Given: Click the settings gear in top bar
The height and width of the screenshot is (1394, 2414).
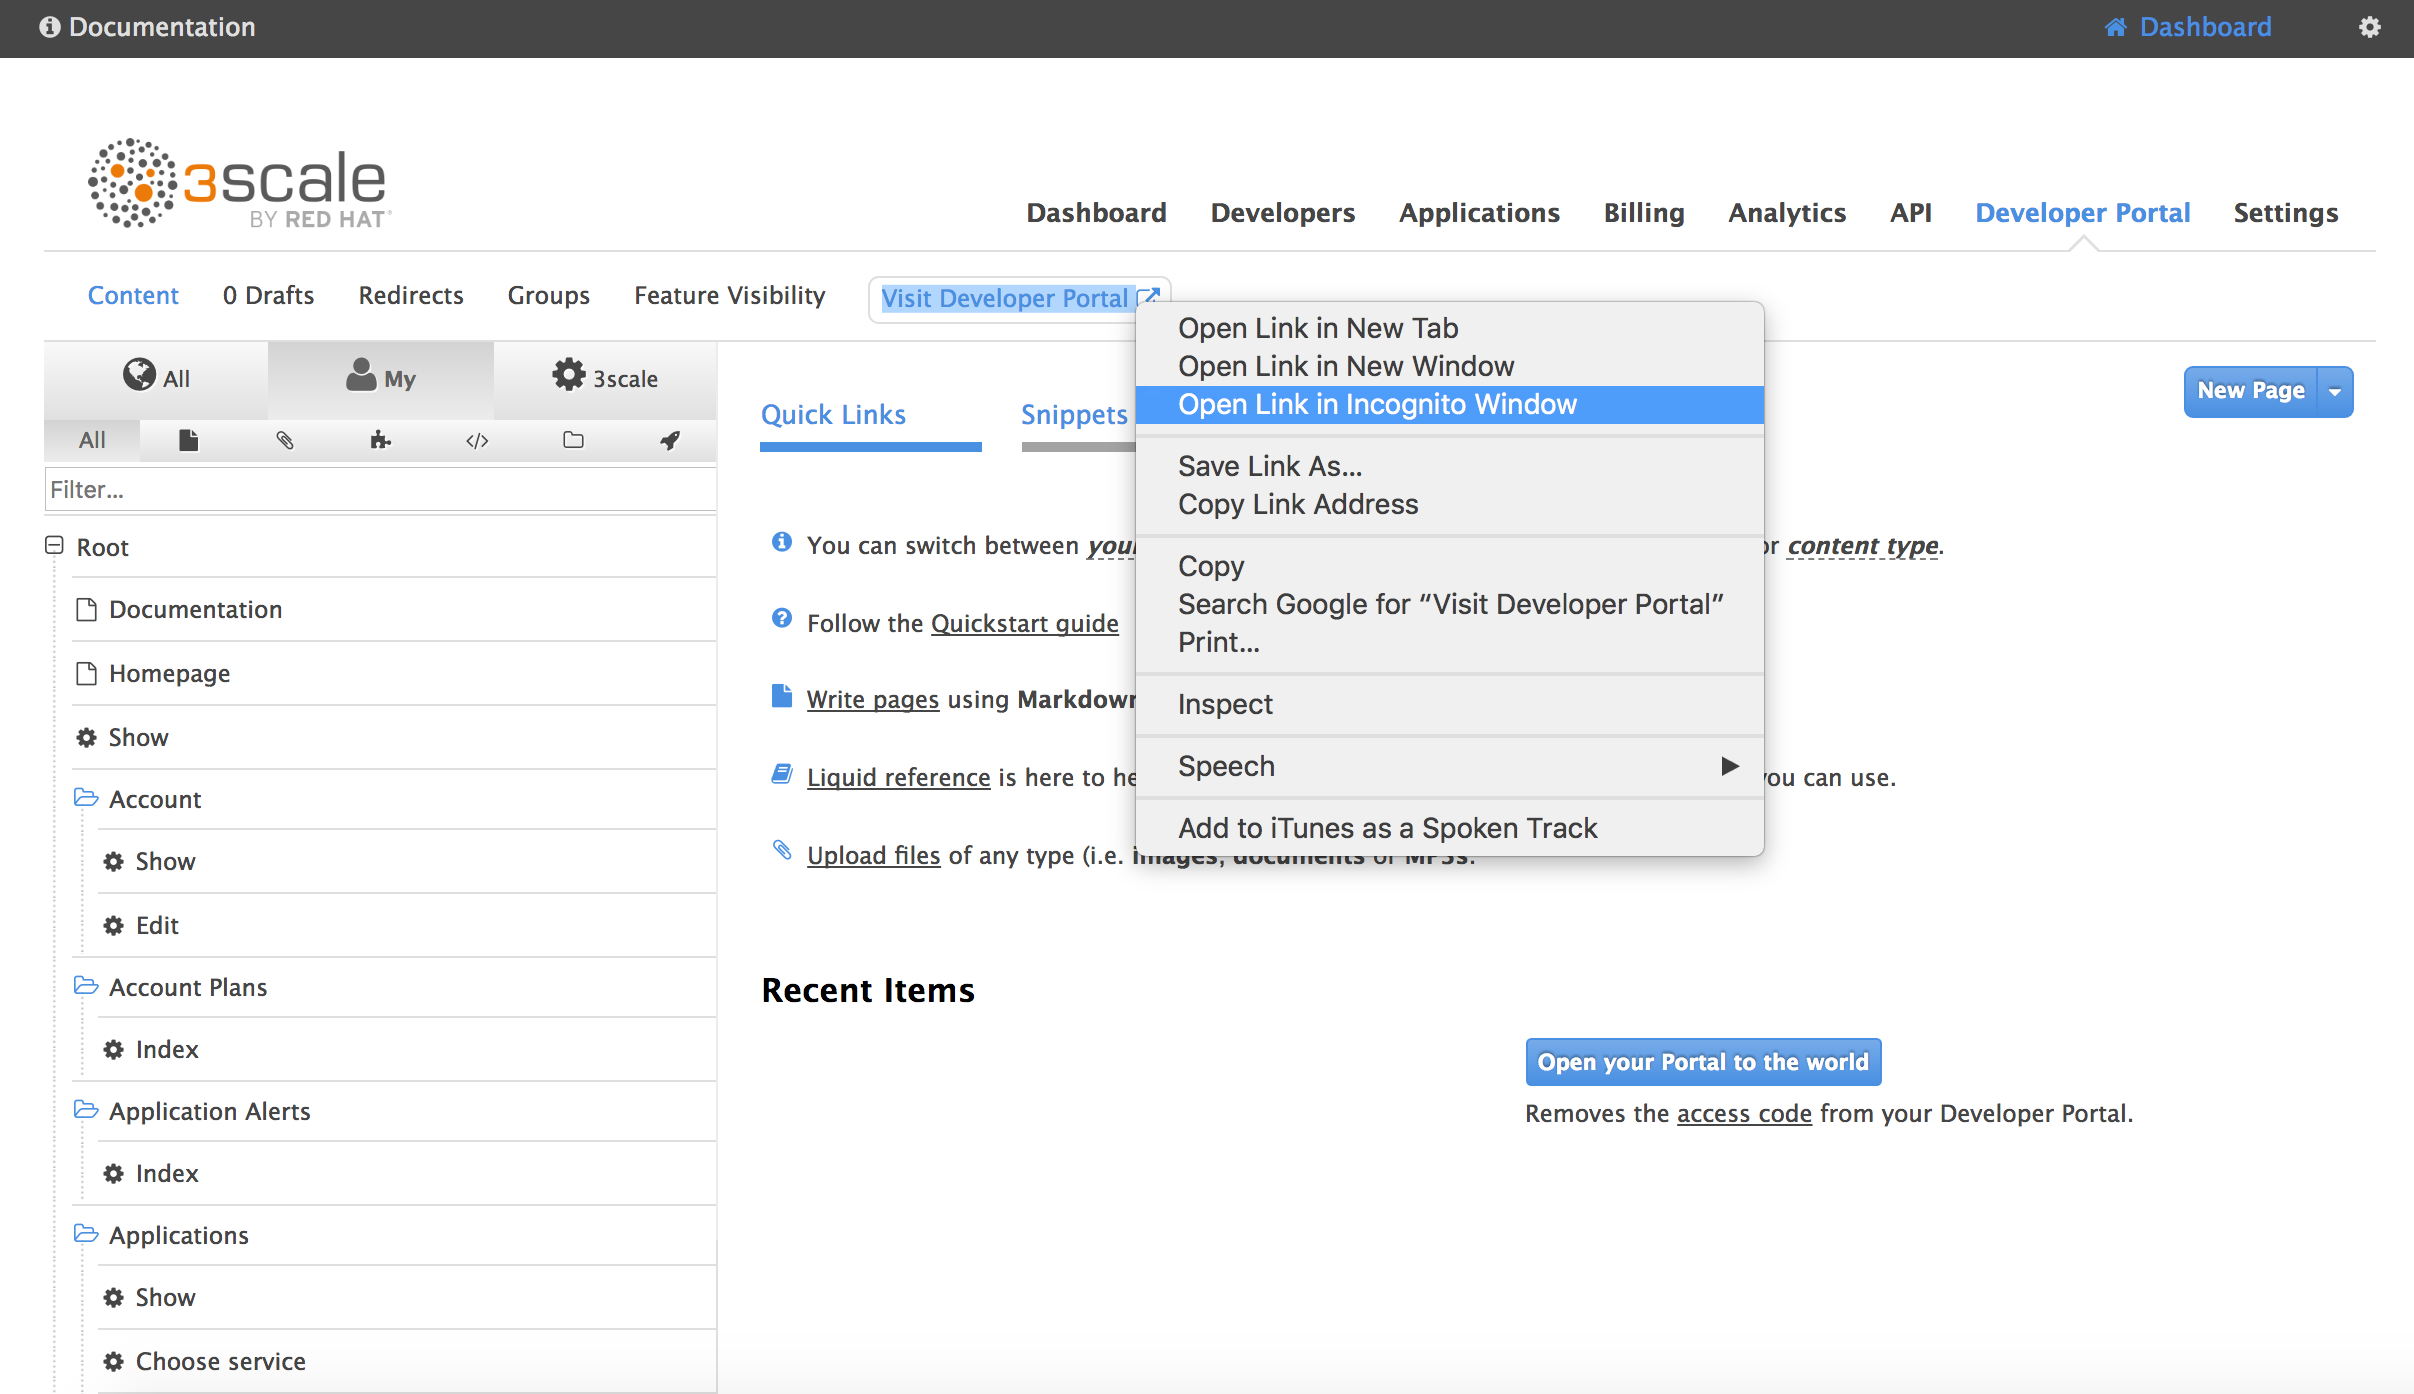Looking at the screenshot, I should pos(2369,27).
